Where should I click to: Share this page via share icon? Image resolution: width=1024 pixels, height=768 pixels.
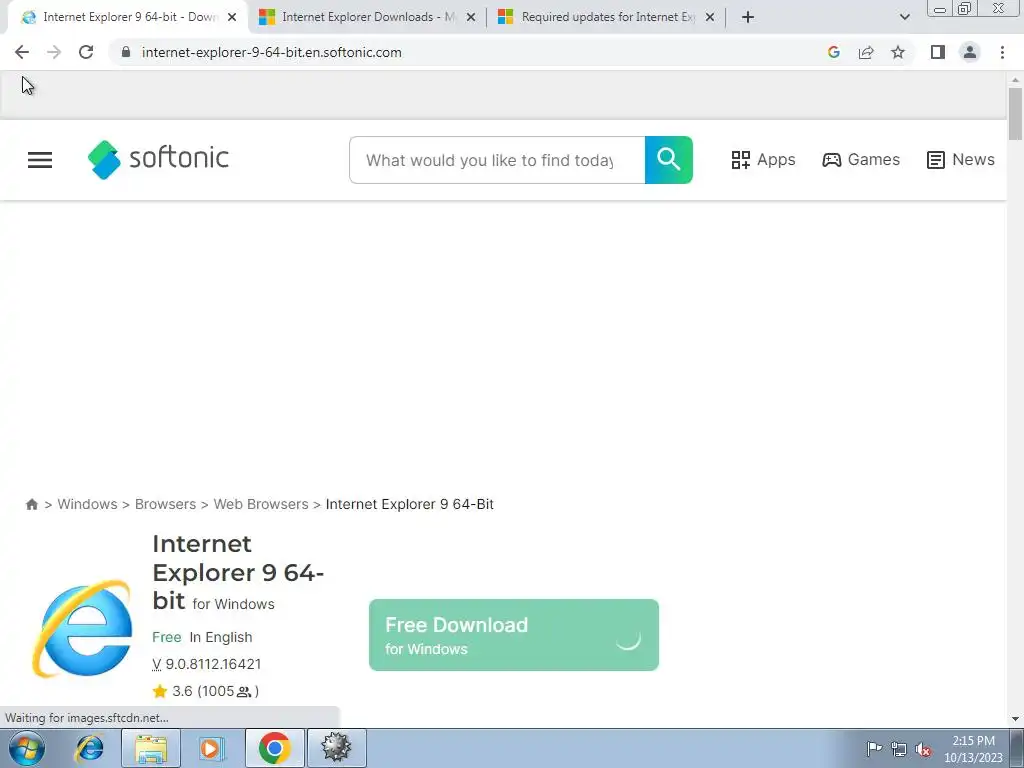coord(866,52)
